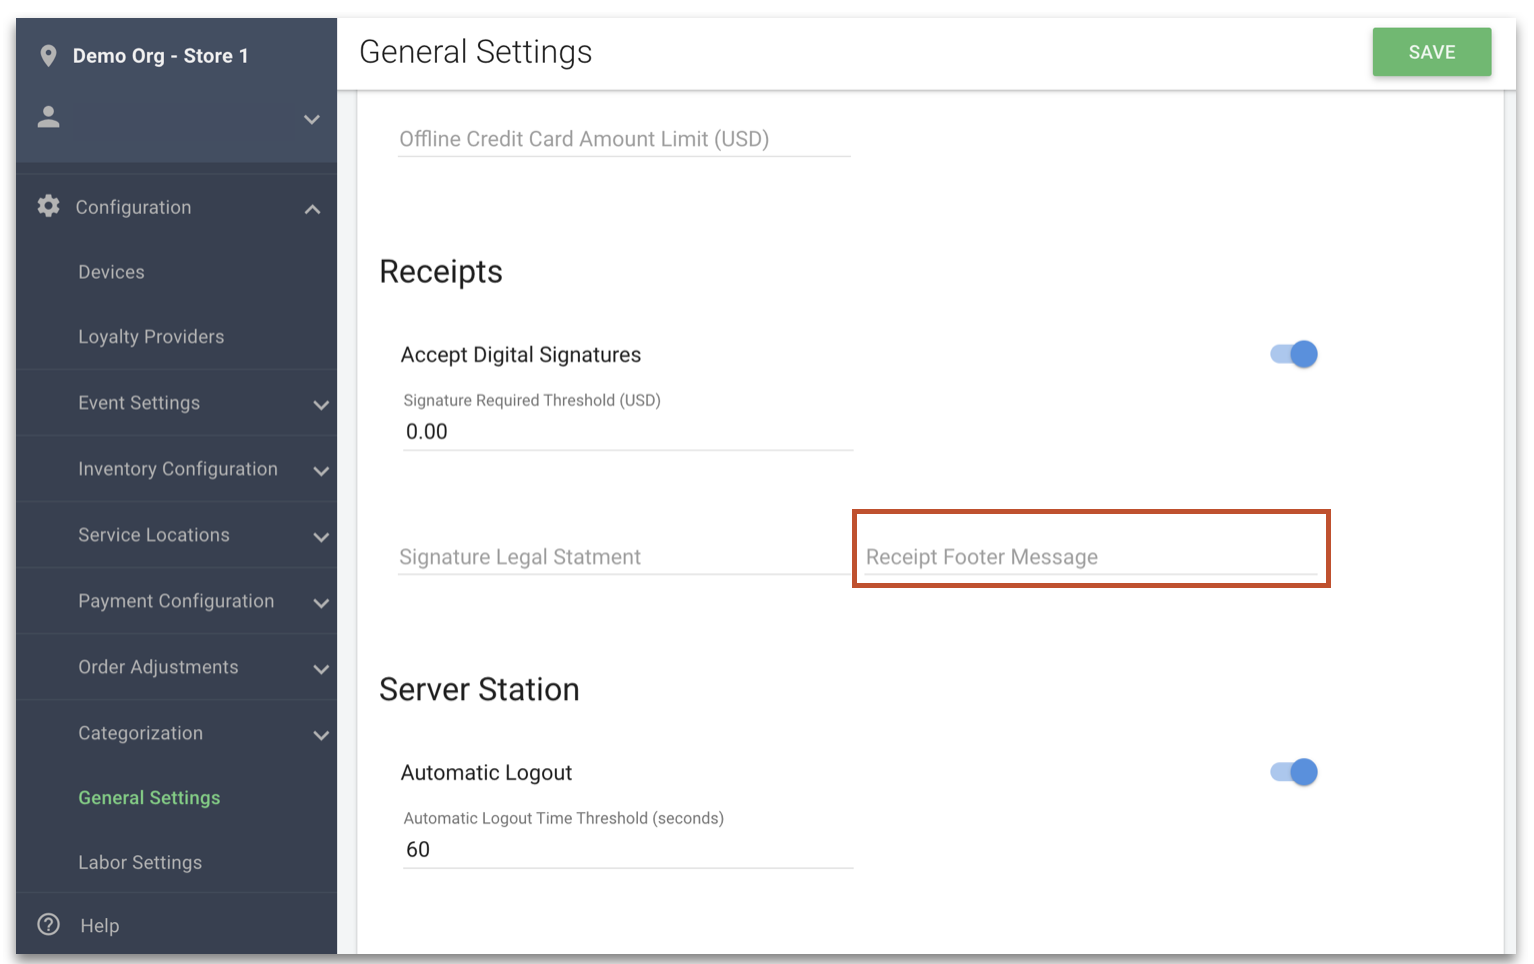Click the green SAVE button

pyautogui.click(x=1431, y=52)
